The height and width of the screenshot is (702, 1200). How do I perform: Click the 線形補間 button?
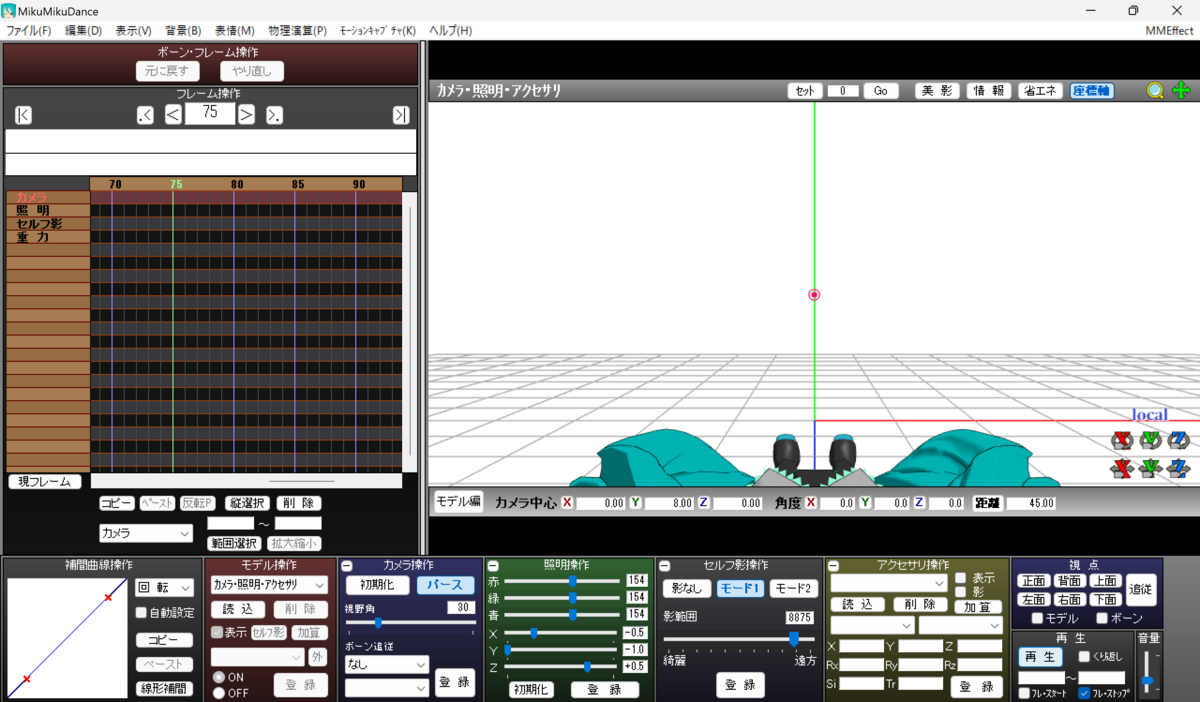click(x=164, y=688)
